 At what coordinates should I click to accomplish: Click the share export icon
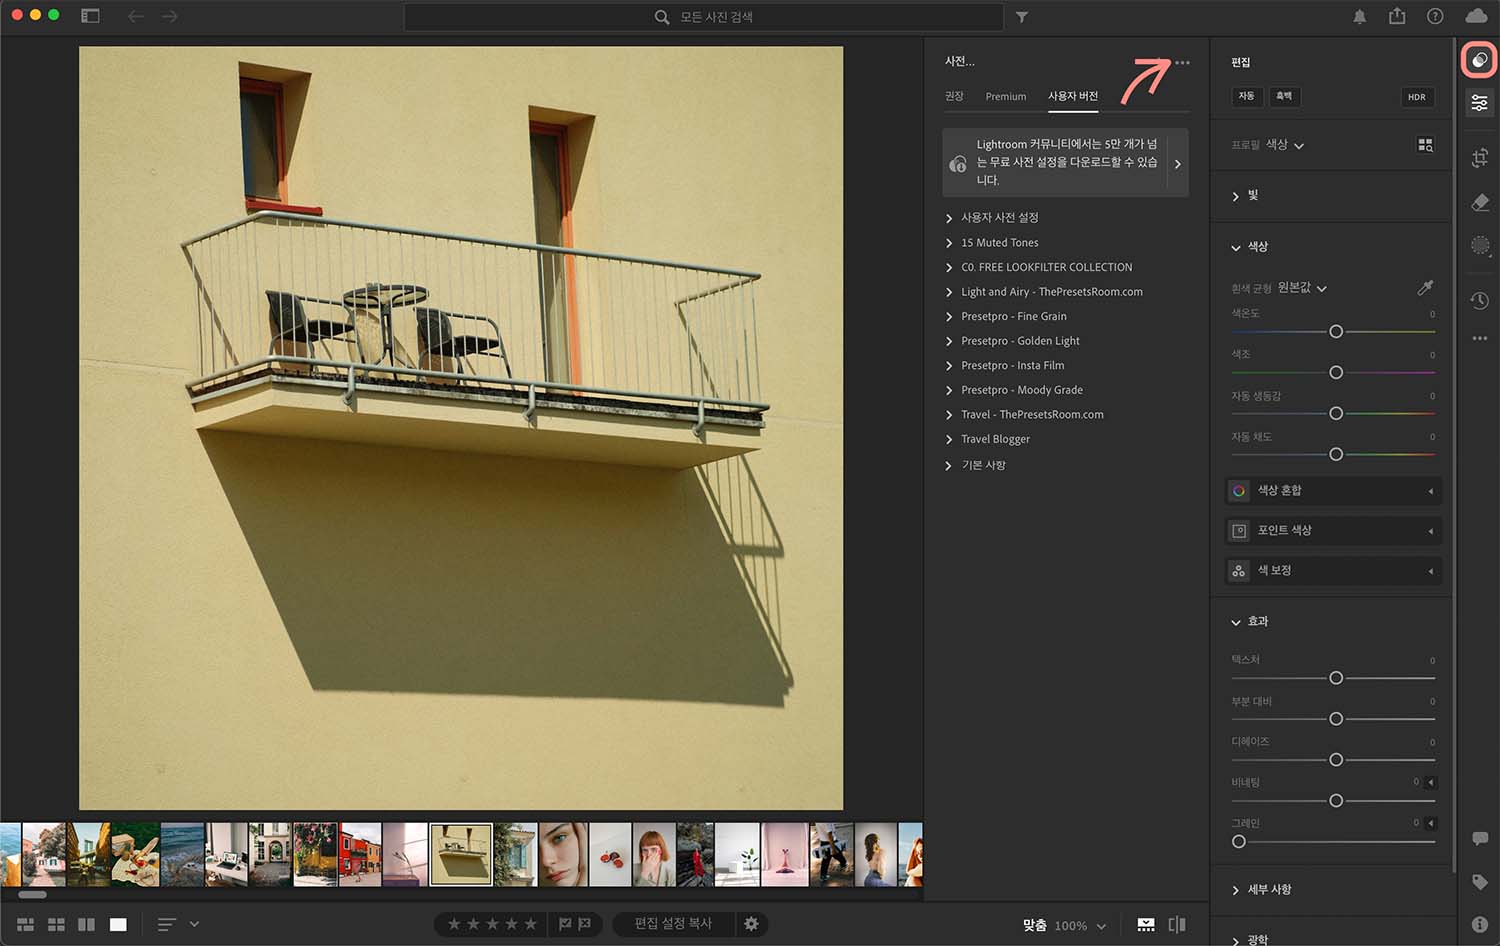[x=1397, y=16]
